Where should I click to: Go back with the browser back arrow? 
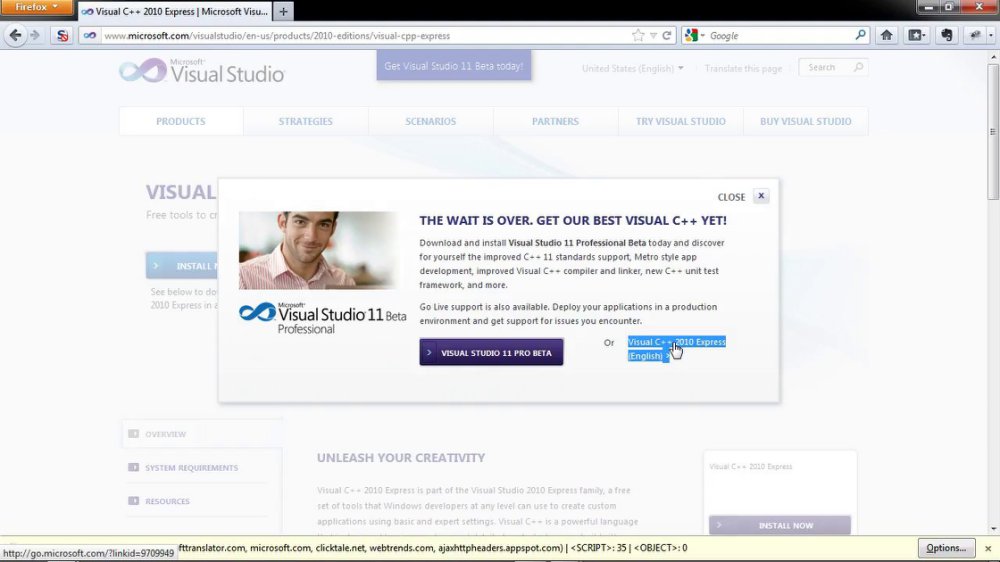(x=15, y=36)
